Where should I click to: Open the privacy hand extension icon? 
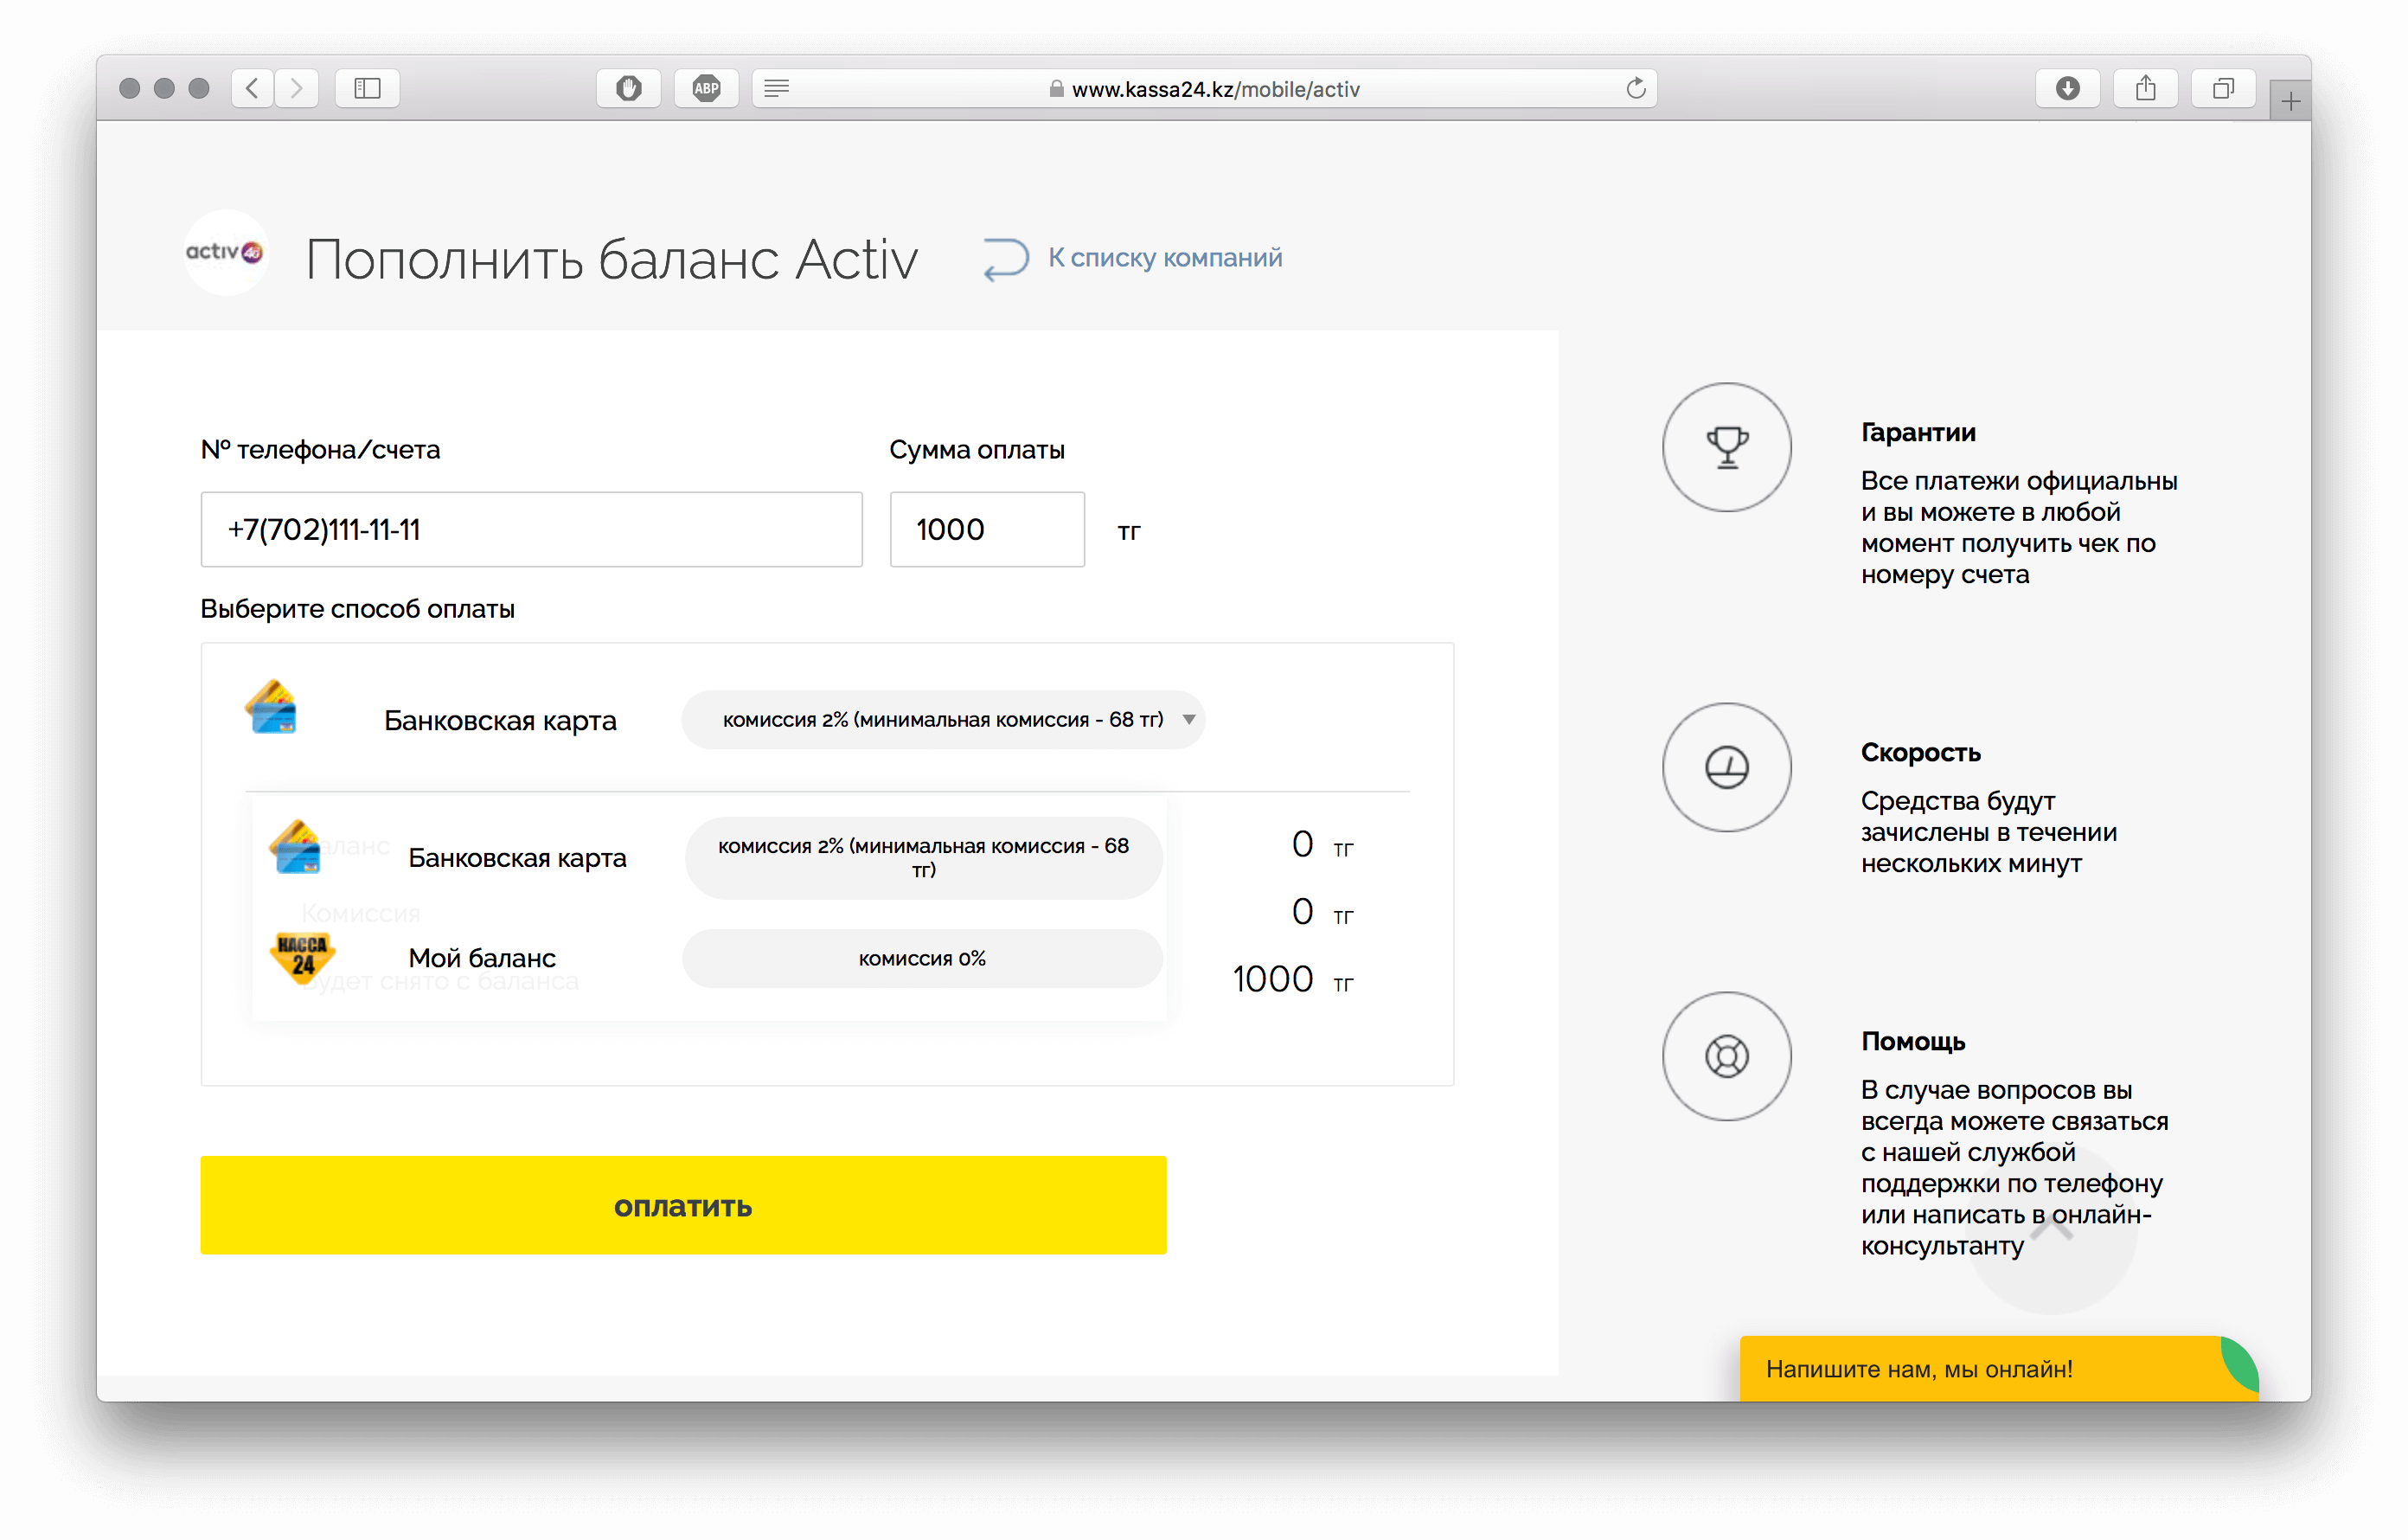pos(628,88)
